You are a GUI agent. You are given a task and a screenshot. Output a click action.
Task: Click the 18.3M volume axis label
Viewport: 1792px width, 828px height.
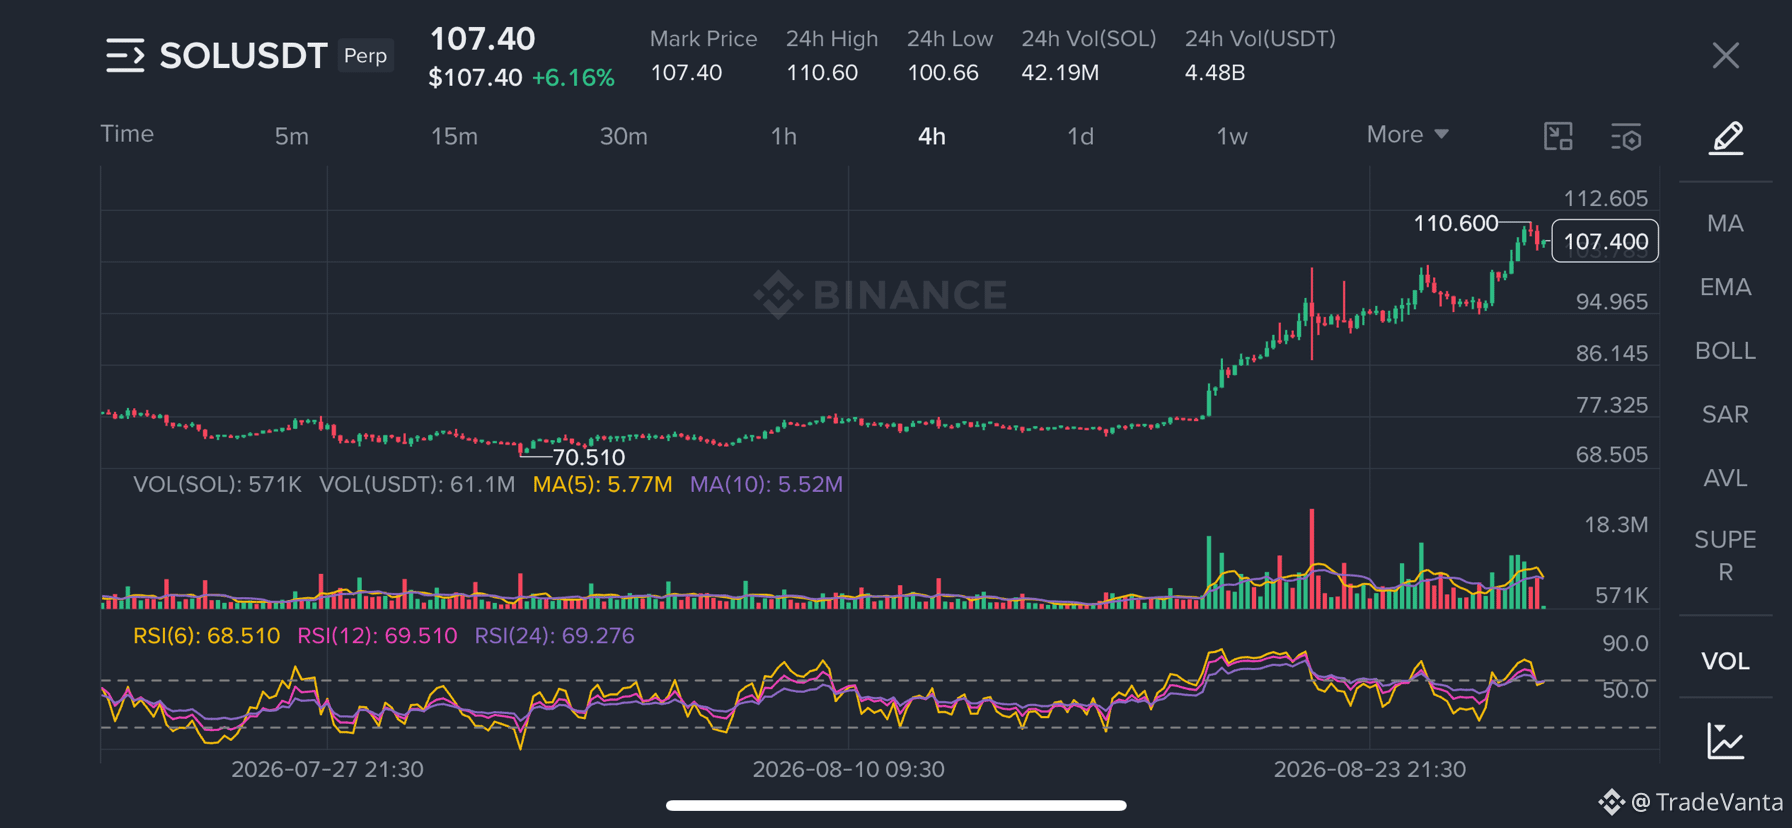tap(1616, 524)
